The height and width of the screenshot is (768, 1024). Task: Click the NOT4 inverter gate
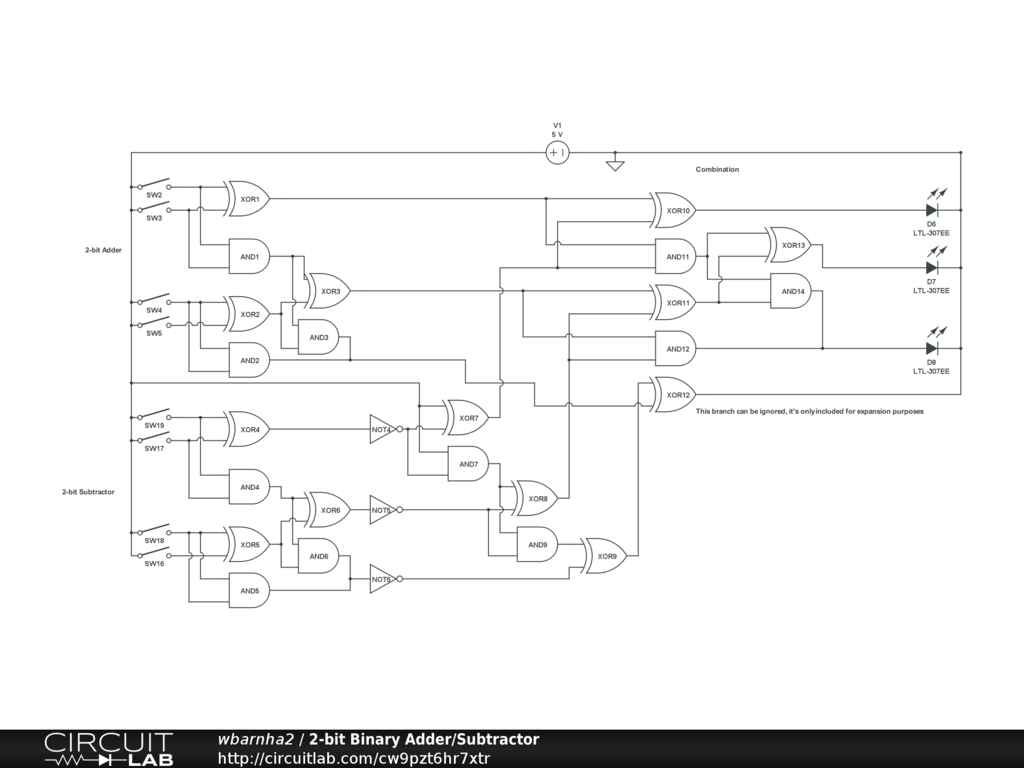pos(383,429)
